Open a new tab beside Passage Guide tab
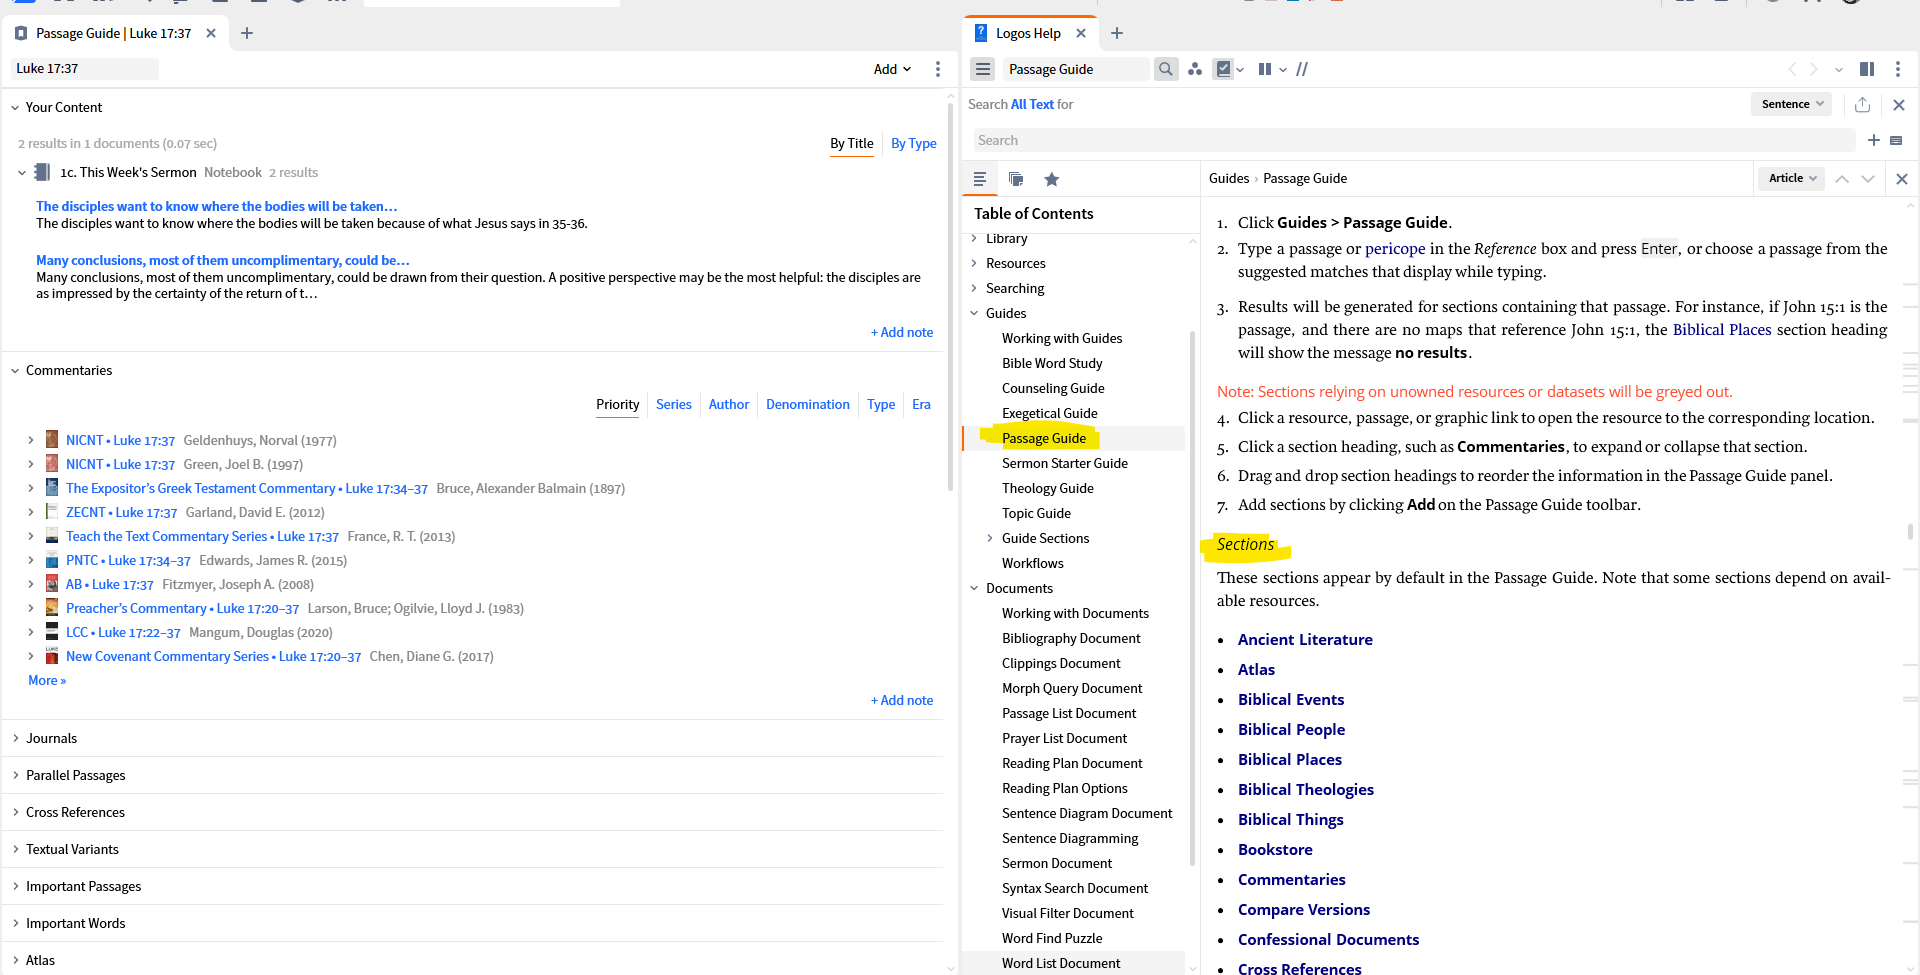Image resolution: width=1920 pixels, height=975 pixels. pos(247,33)
